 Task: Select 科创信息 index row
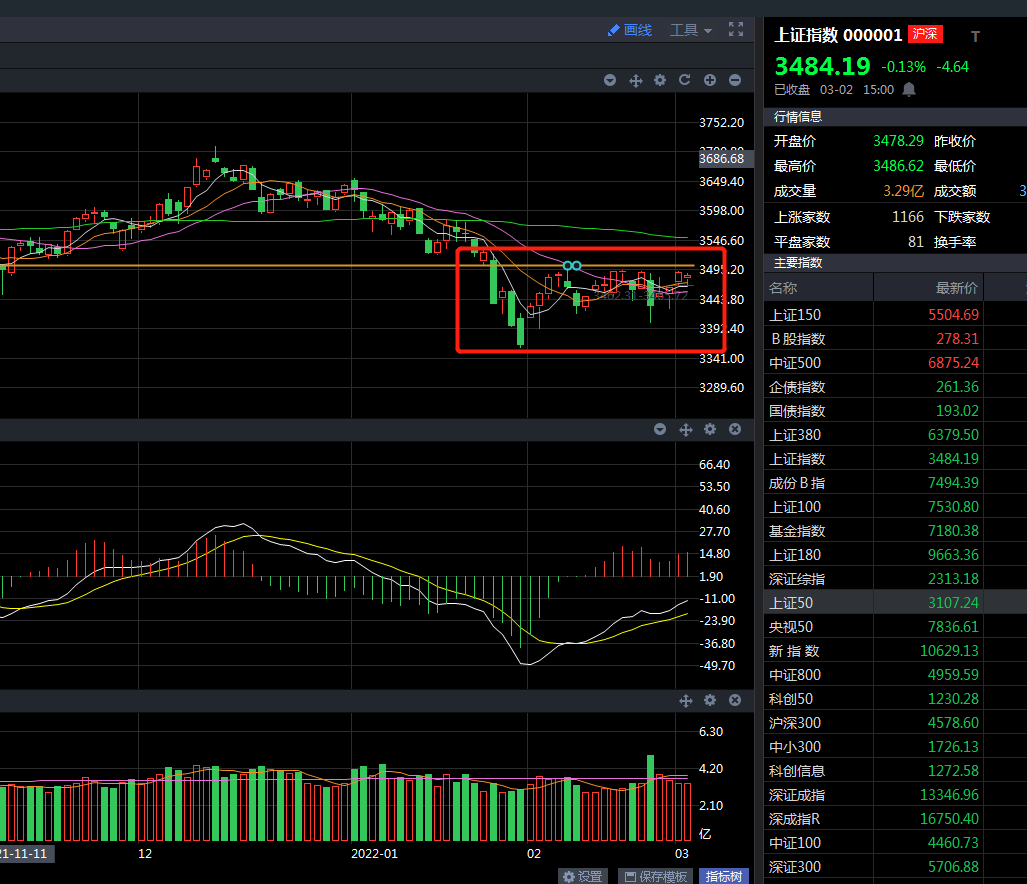pos(895,771)
